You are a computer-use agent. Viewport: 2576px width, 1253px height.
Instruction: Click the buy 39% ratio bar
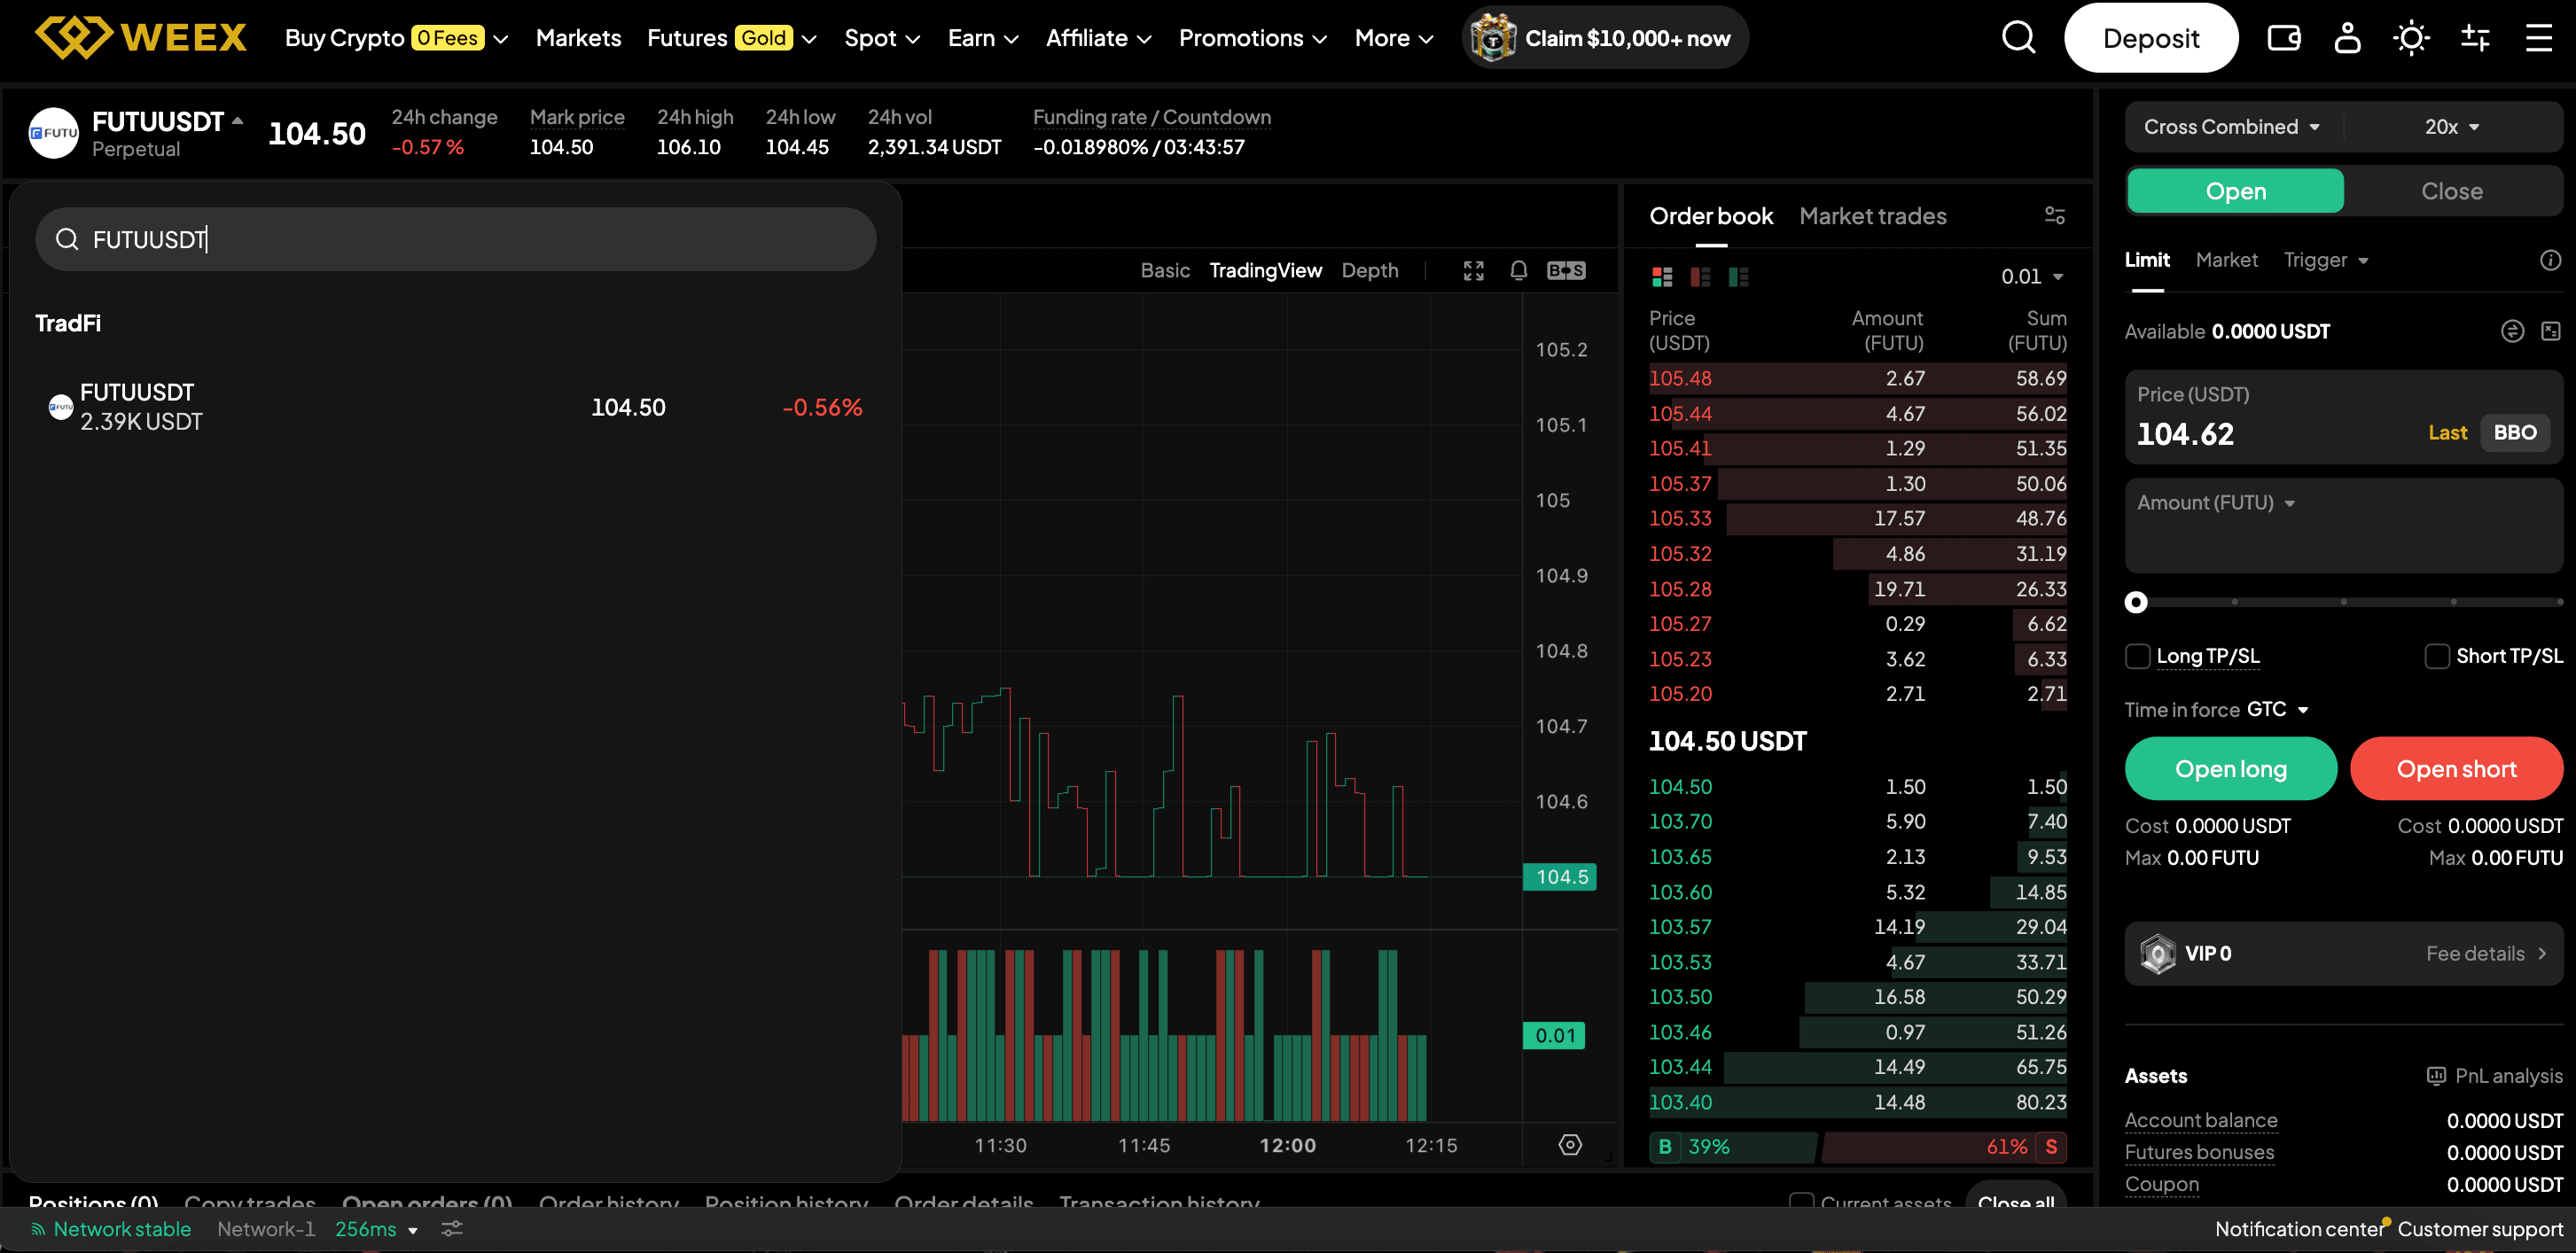point(1732,1147)
